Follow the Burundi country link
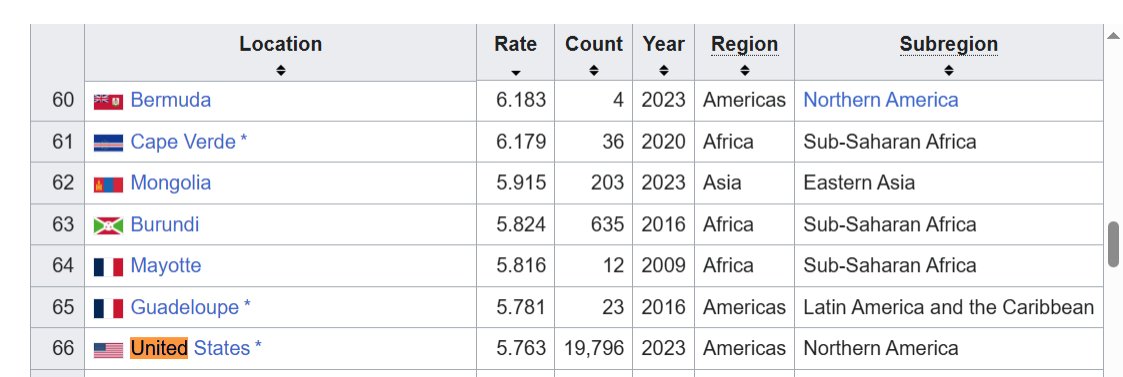 165,224
